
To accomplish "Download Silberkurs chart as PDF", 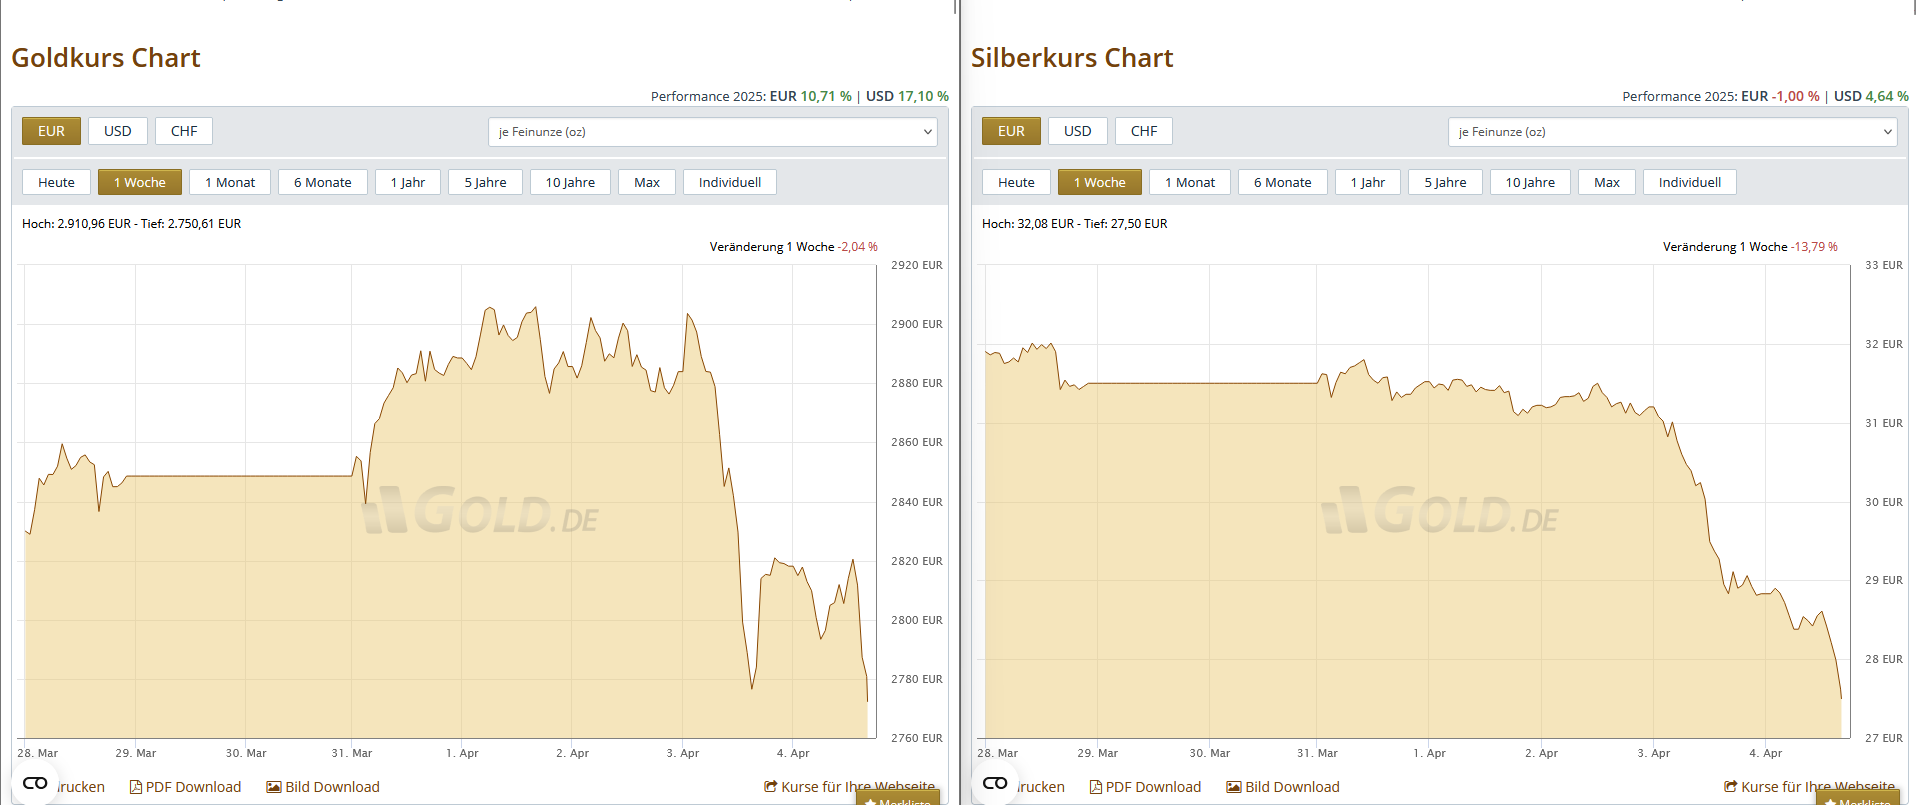I will pos(1146,787).
